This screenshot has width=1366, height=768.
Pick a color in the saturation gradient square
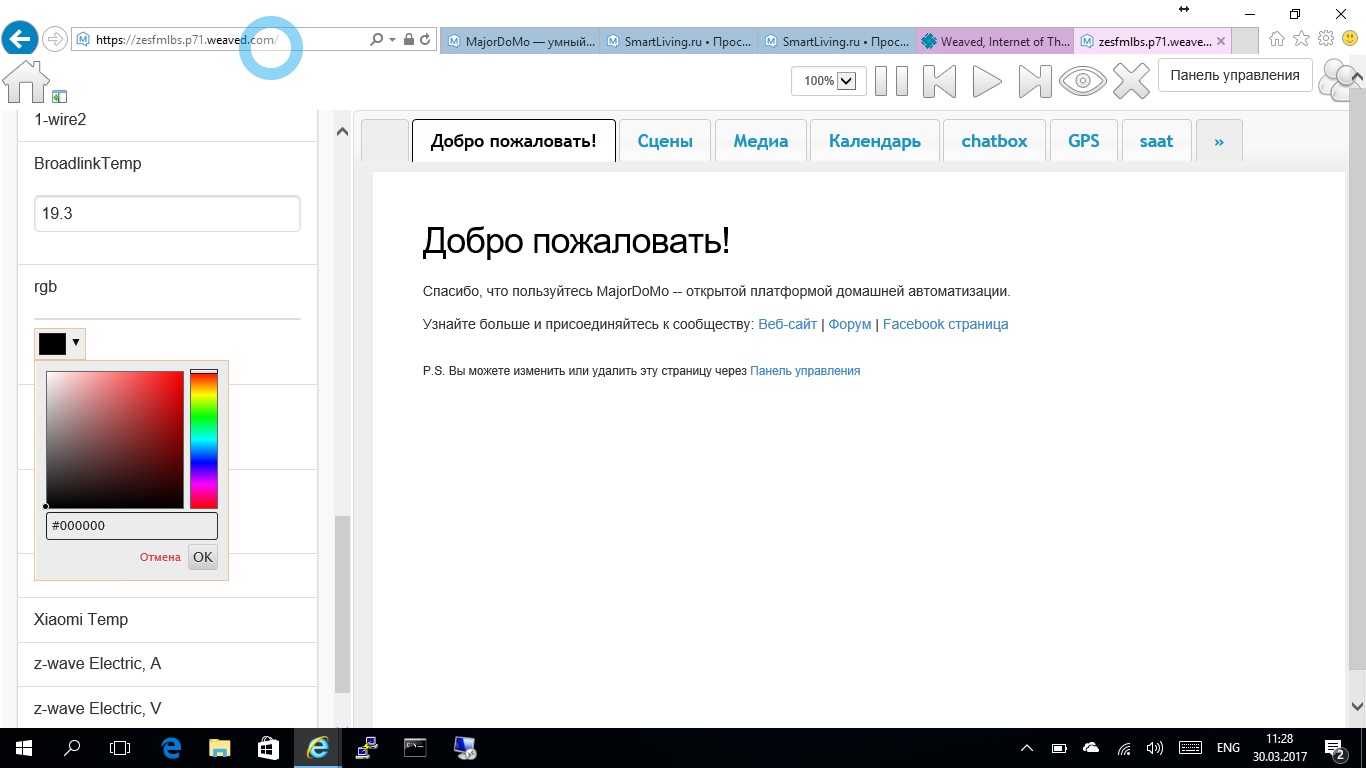pyautogui.click(x=115, y=439)
